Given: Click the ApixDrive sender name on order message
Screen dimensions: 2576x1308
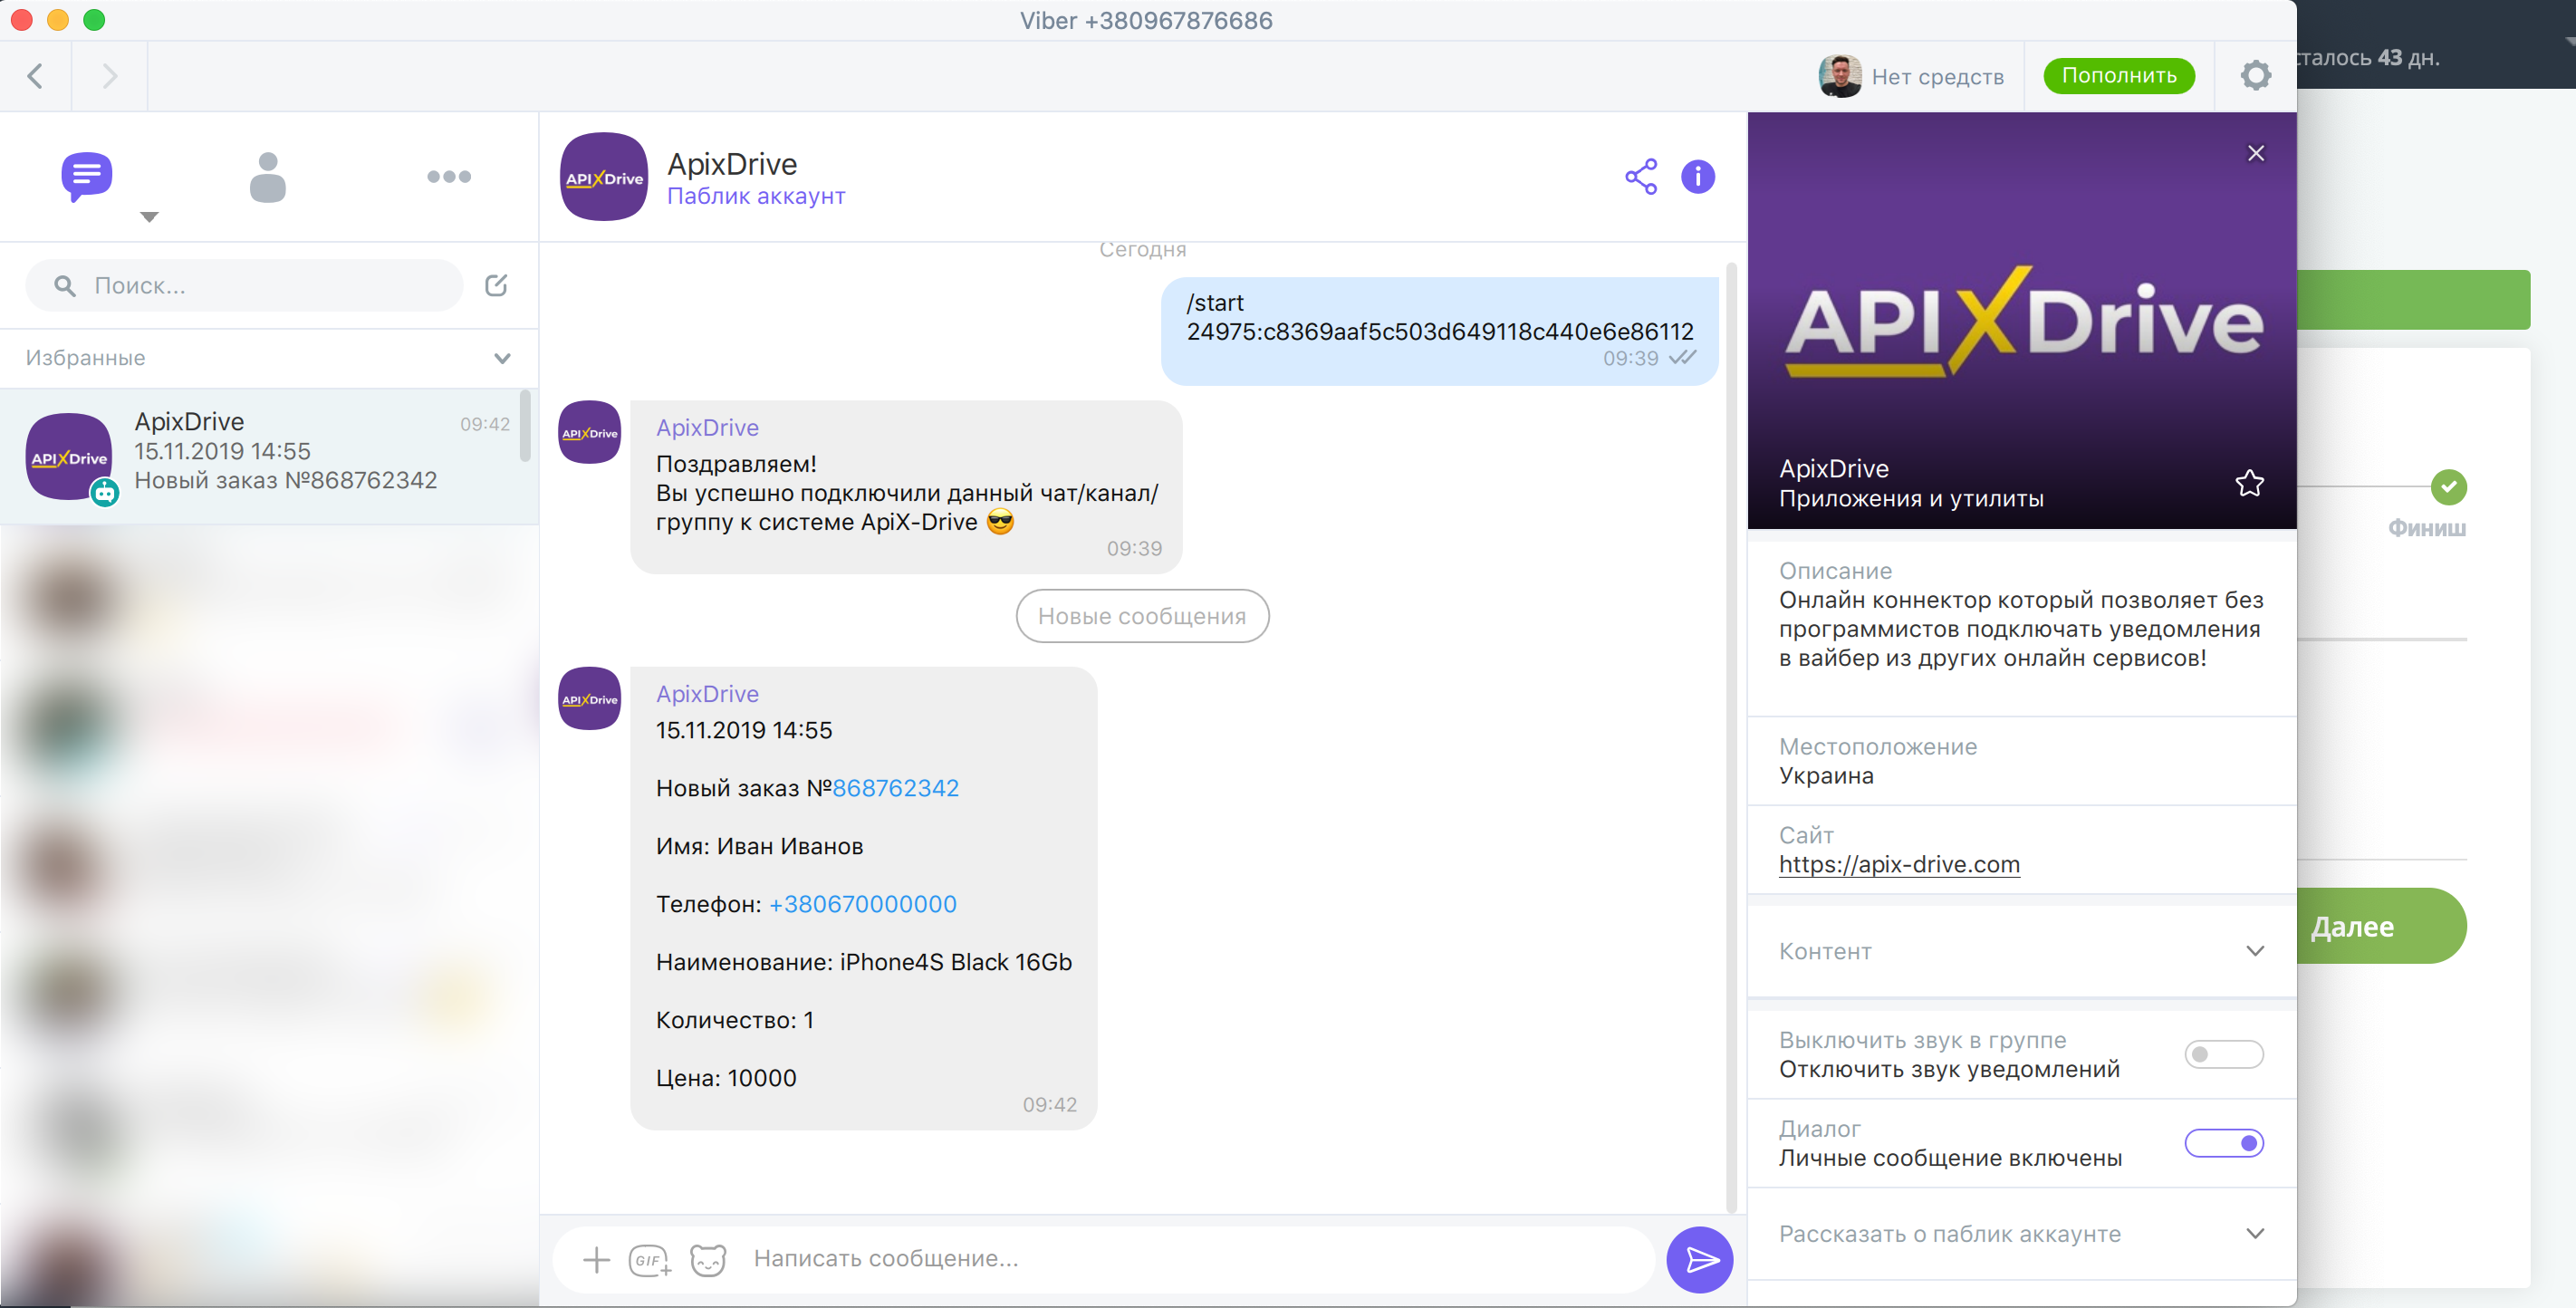Looking at the screenshot, I should 707,694.
